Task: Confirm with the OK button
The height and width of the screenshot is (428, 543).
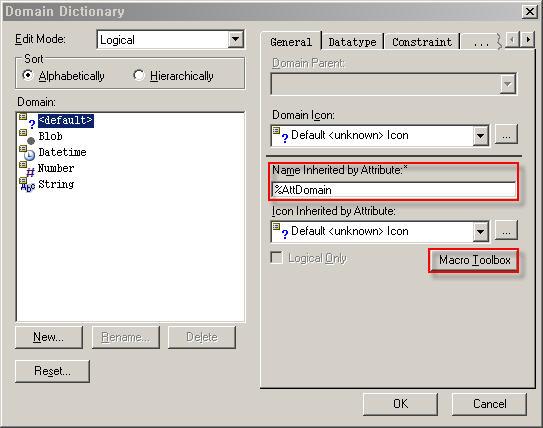Action: point(400,404)
